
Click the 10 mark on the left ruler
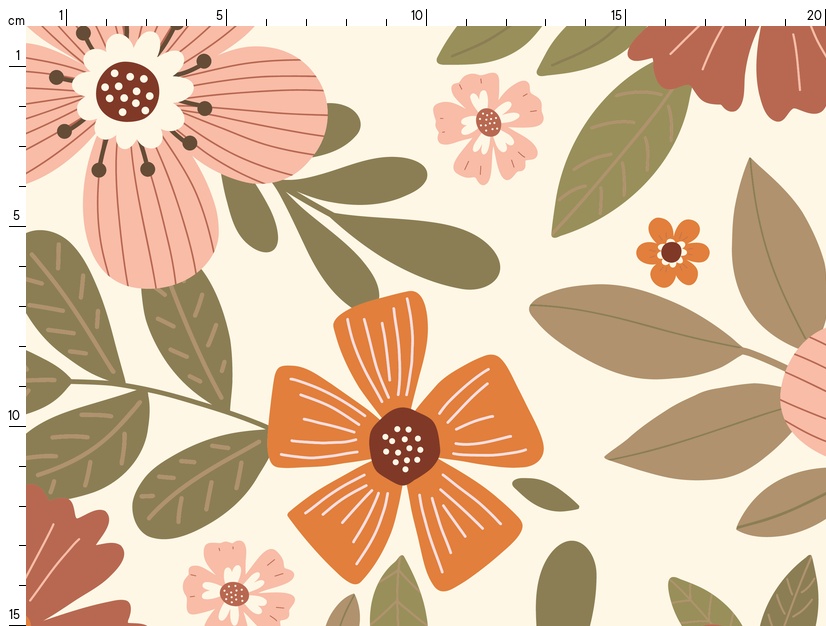[15, 416]
